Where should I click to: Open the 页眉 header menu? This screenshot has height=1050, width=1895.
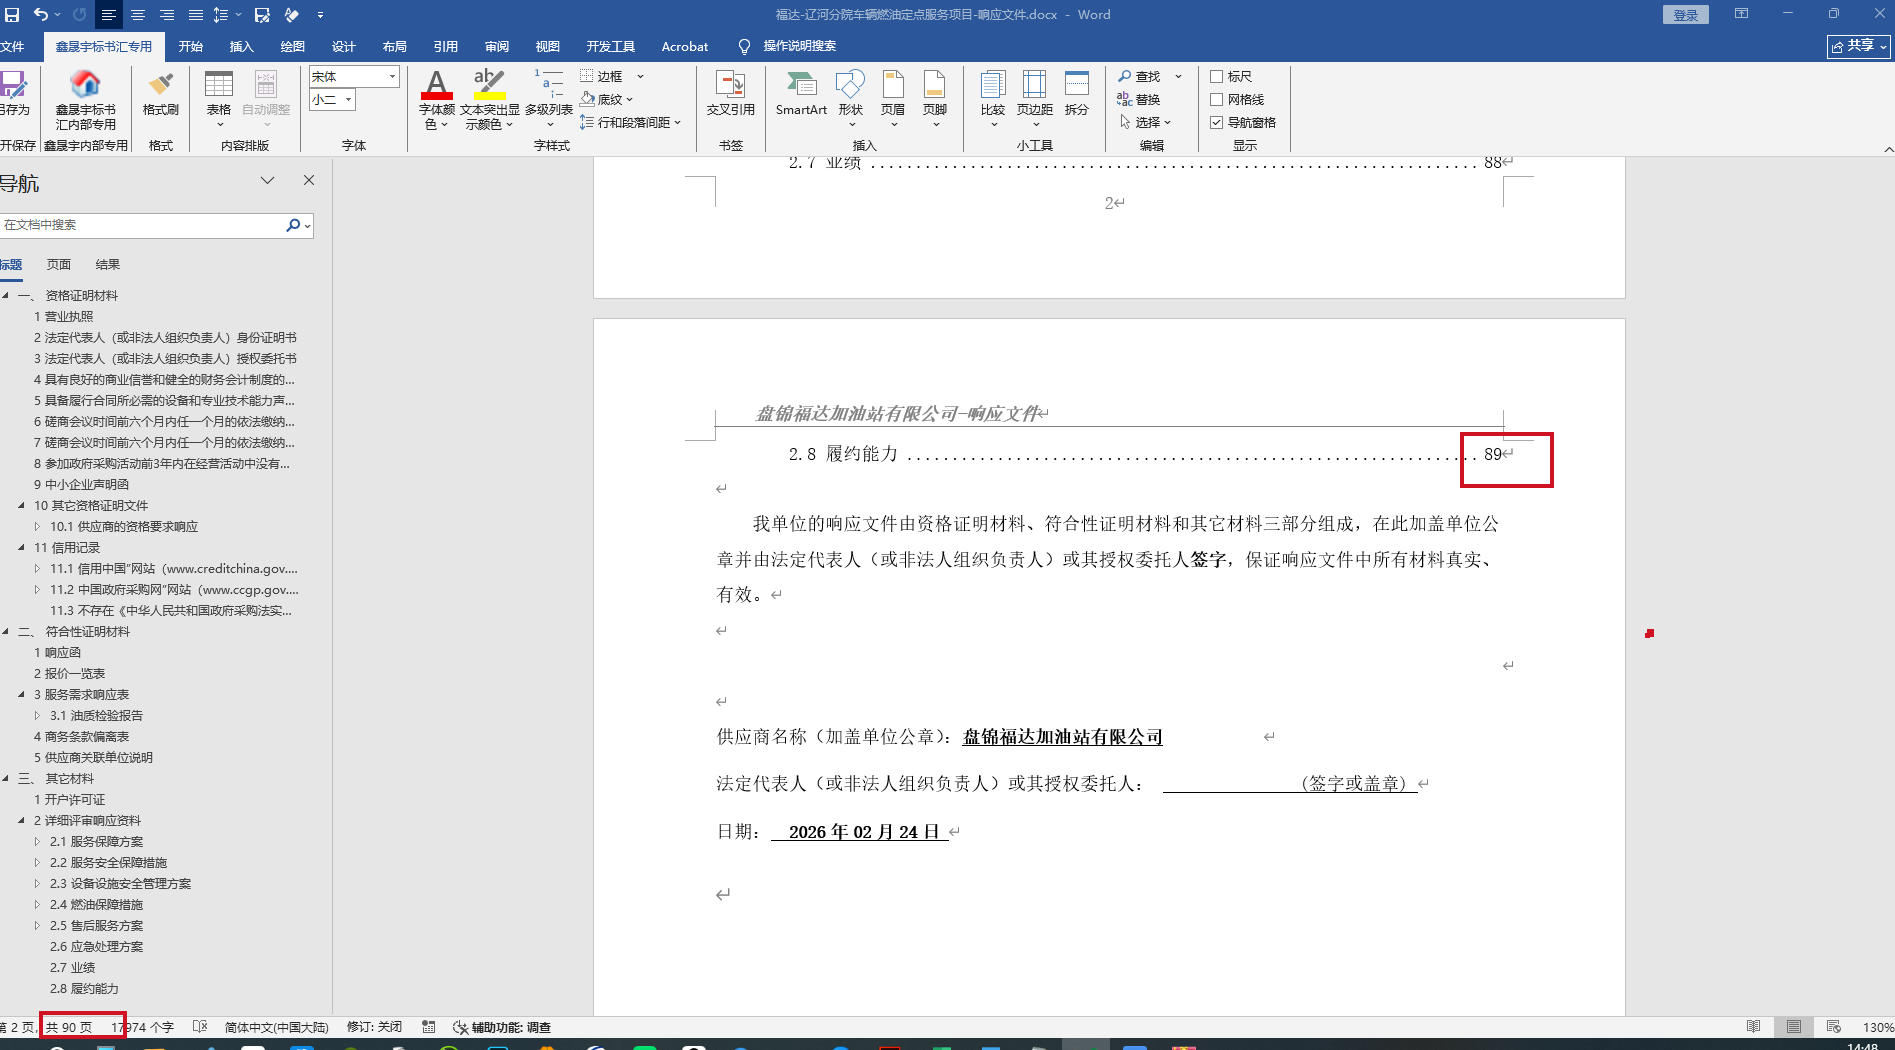893,98
